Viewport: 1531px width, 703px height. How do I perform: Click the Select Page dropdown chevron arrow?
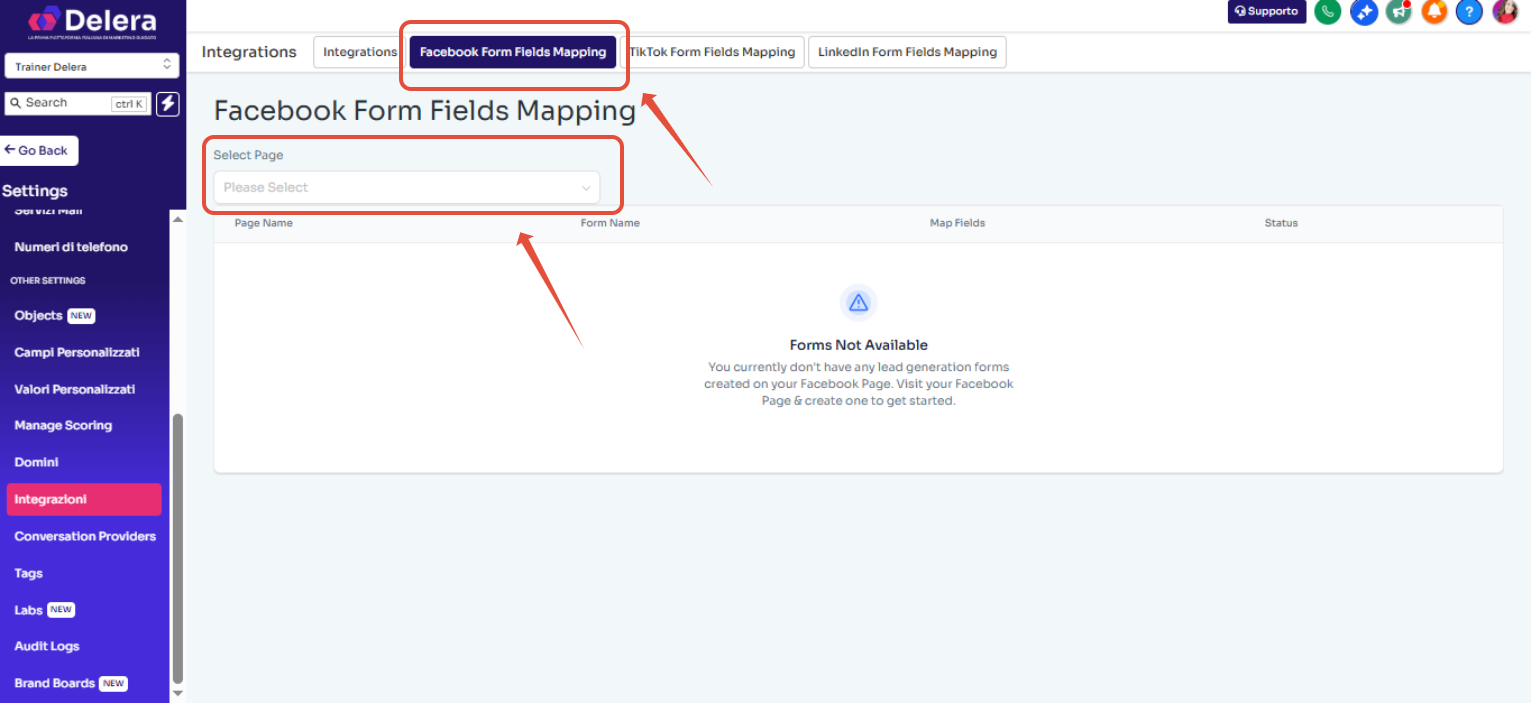coord(586,188)
